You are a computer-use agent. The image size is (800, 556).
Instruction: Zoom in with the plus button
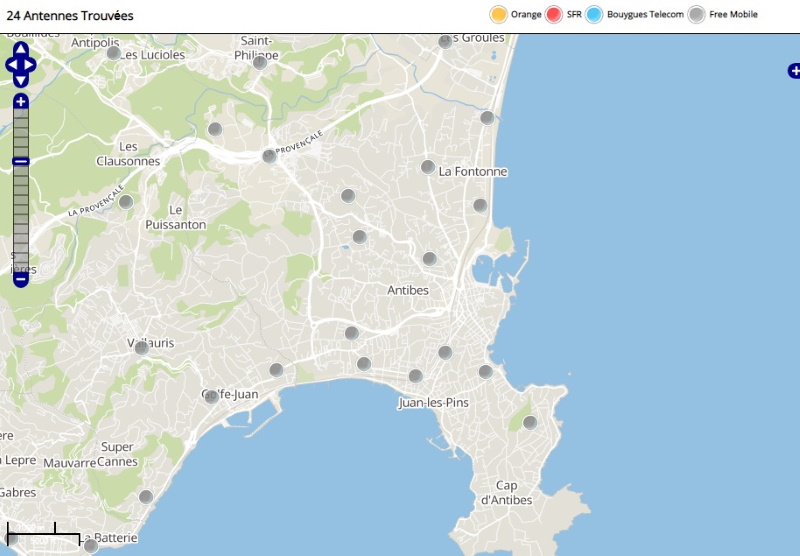pos(20,102)
